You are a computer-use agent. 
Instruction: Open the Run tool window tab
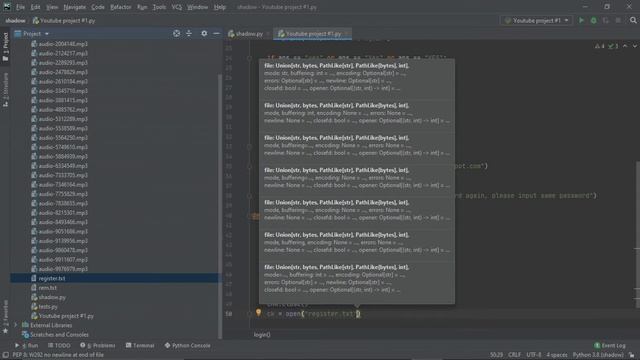coord(27,345)
